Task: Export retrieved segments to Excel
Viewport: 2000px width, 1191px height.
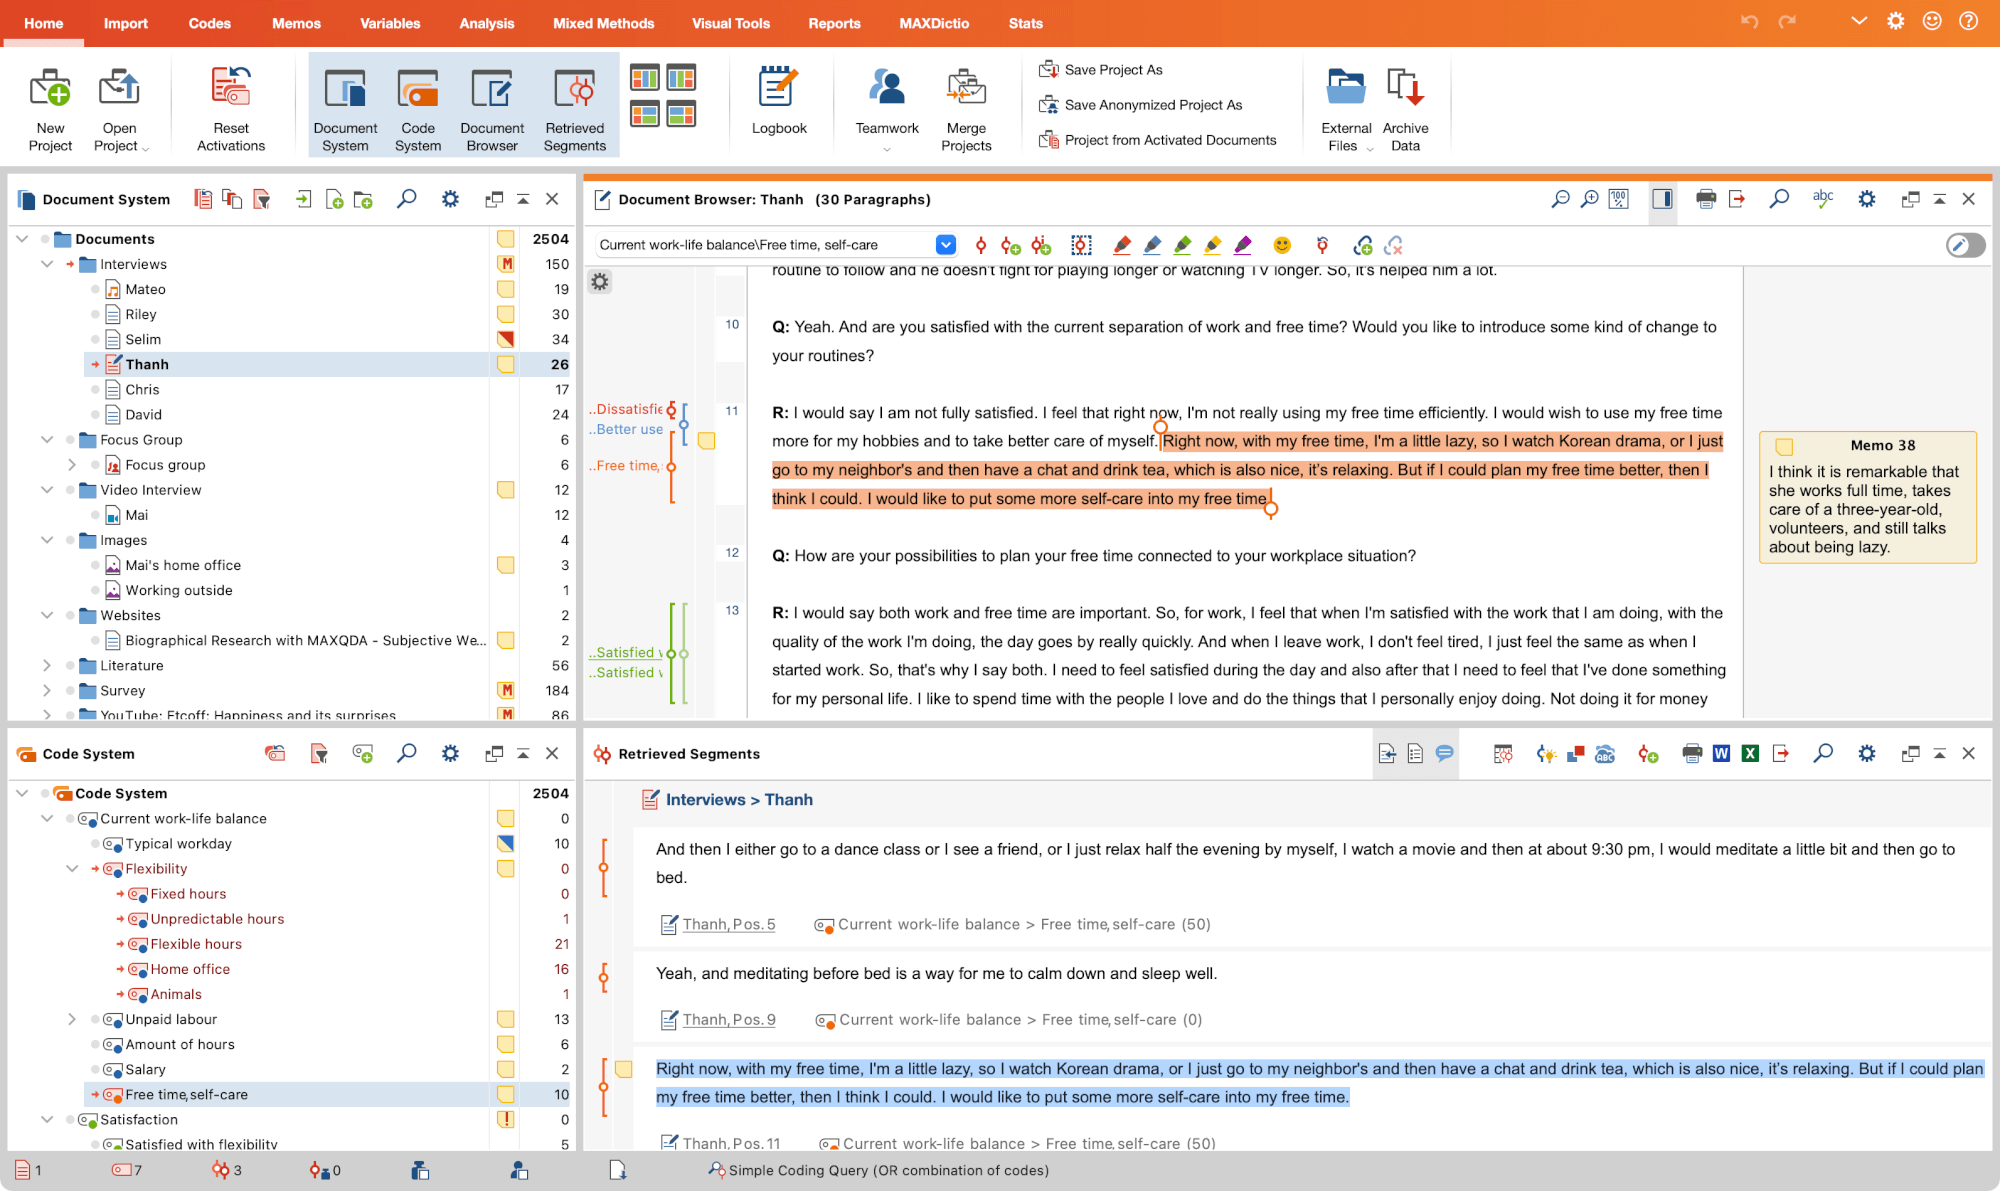Action: (1750, 753)
